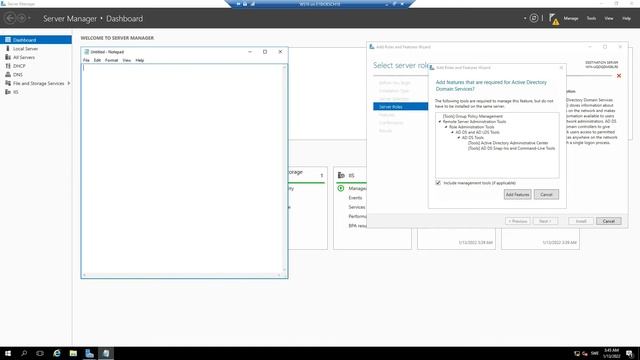Click Notepad vertical scrollbar
Screen dimensions: 640x360
pyautogui.click(x=284, y=169)
